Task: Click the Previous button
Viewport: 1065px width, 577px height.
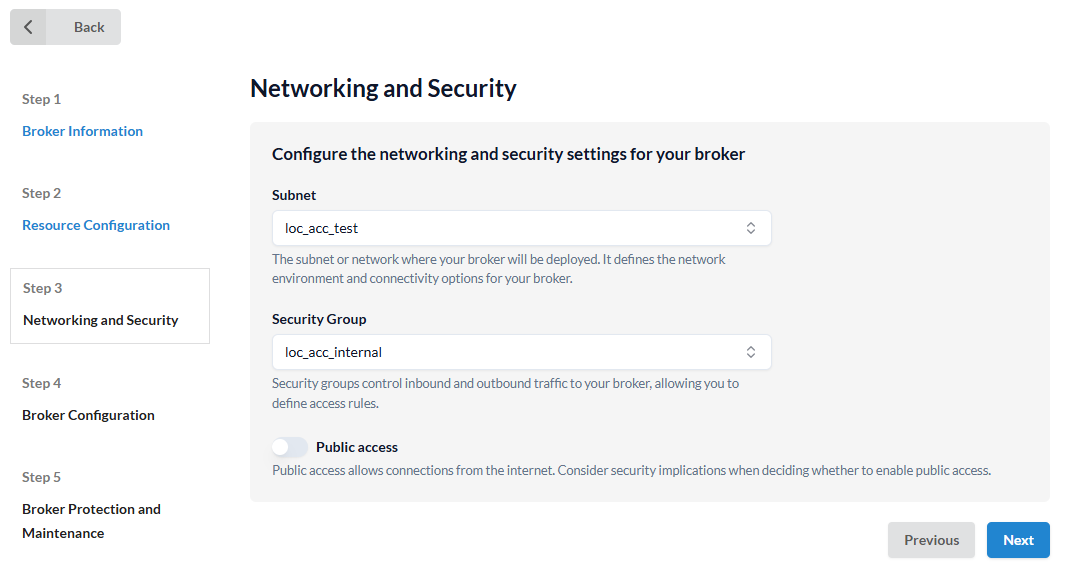Action: pyautogui.click(x=931, y=540)
